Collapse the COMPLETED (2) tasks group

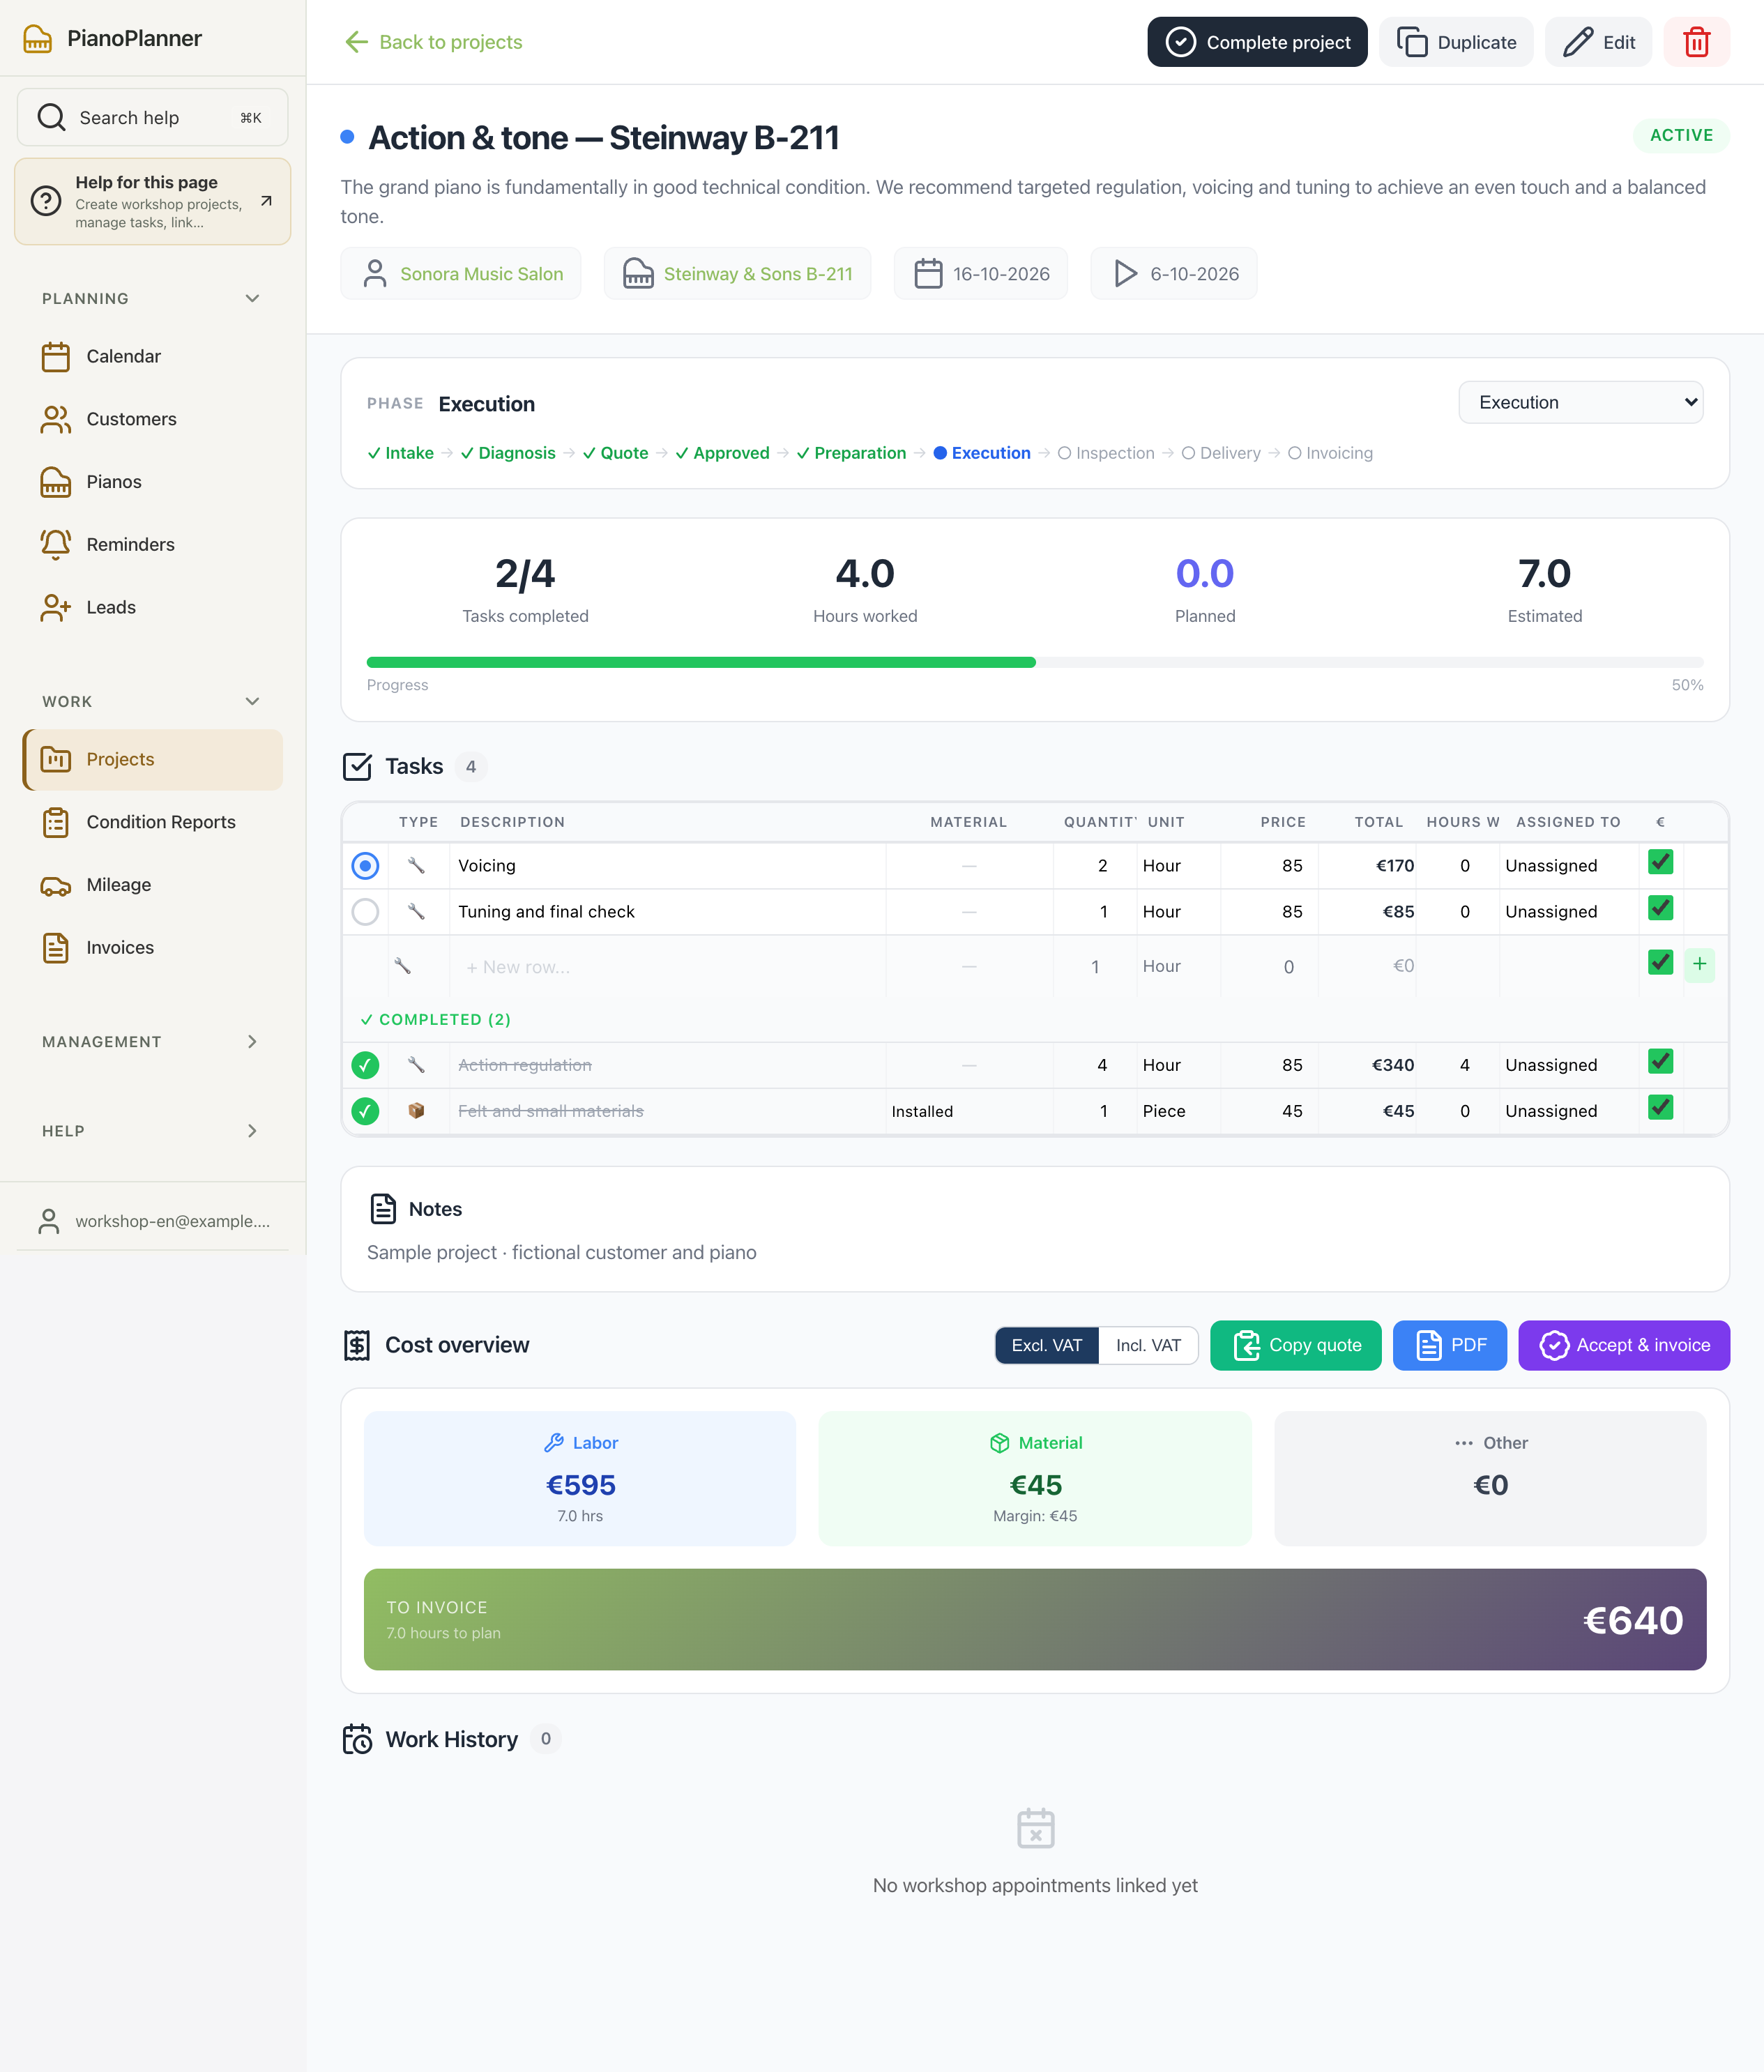(436, 1019)
